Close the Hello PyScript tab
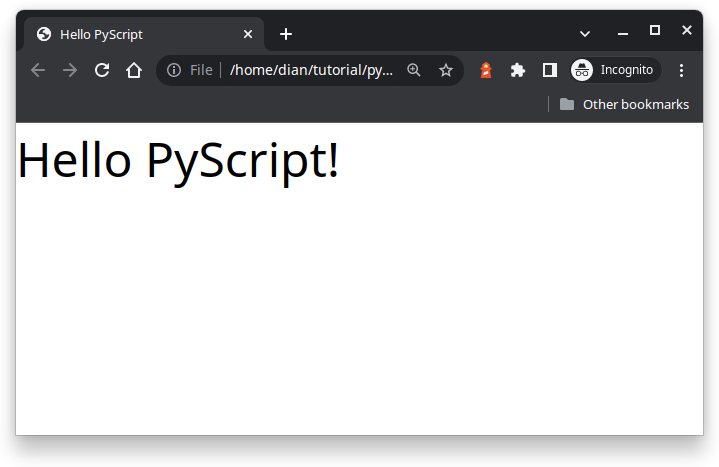This screenshot has height=467, width=719. point(248,34)
